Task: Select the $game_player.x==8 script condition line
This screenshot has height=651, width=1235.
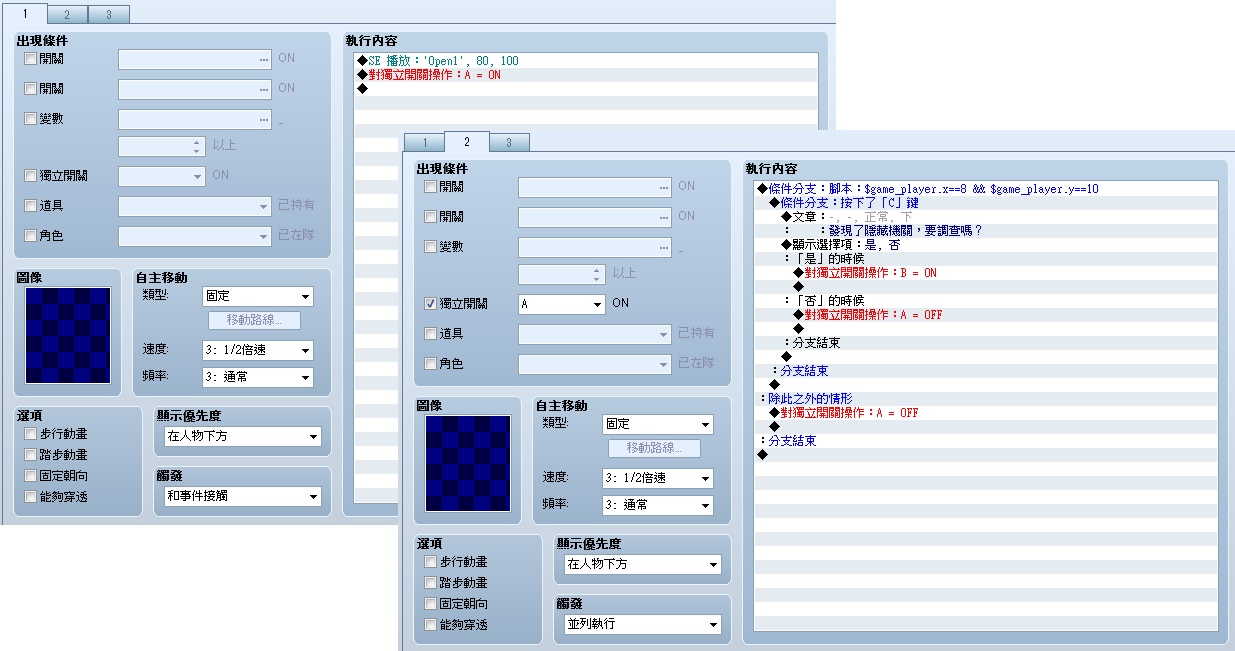Action: (985, 189)
